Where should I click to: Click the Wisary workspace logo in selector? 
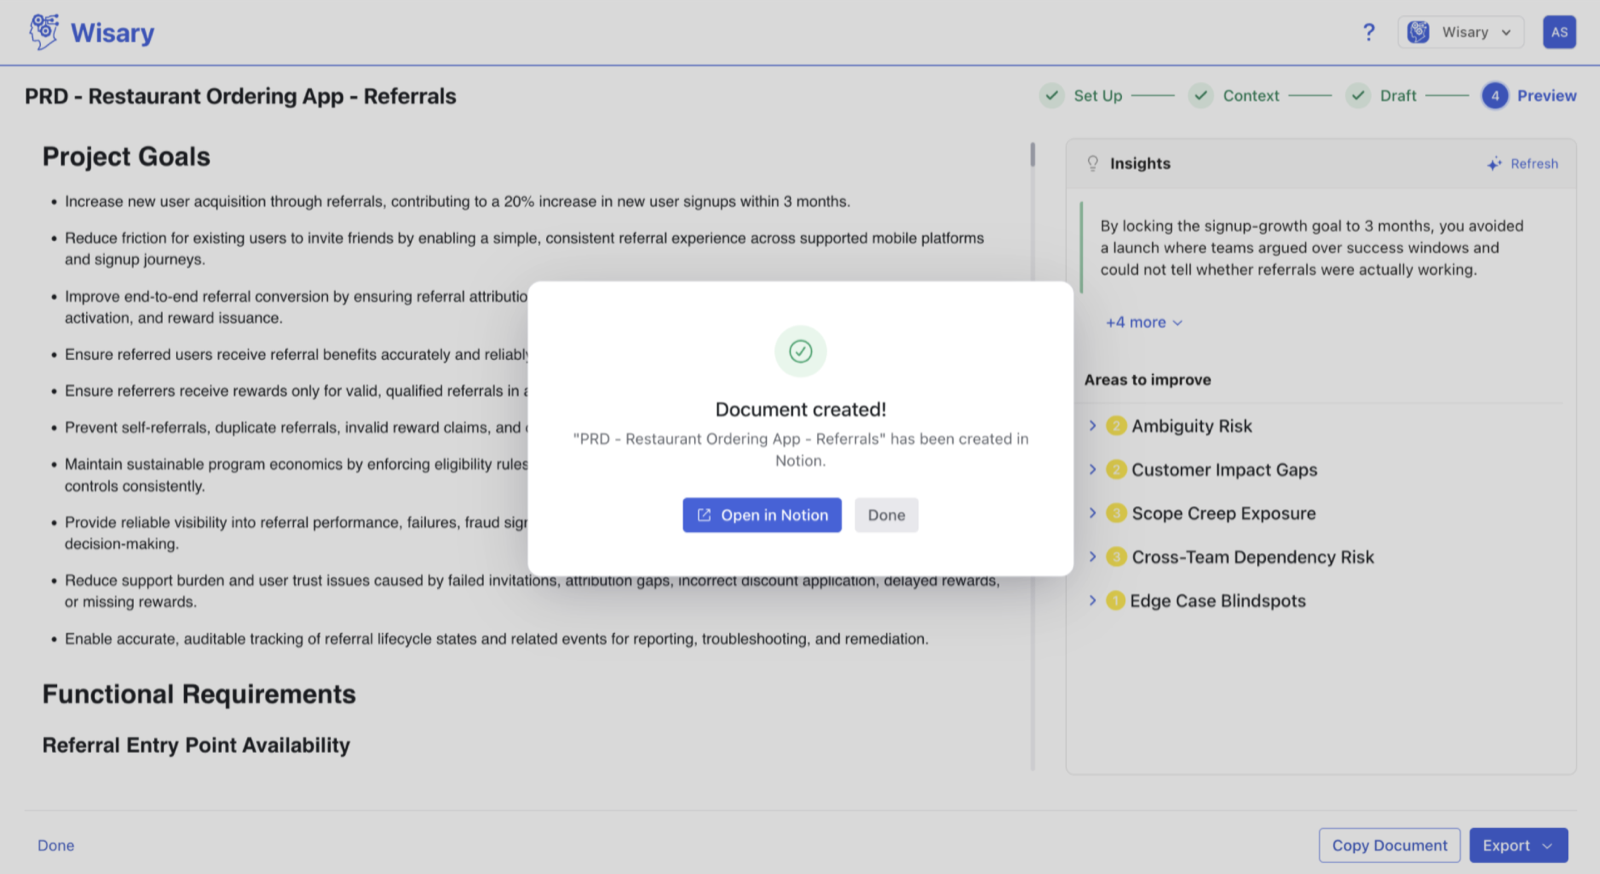[1418, 32]
